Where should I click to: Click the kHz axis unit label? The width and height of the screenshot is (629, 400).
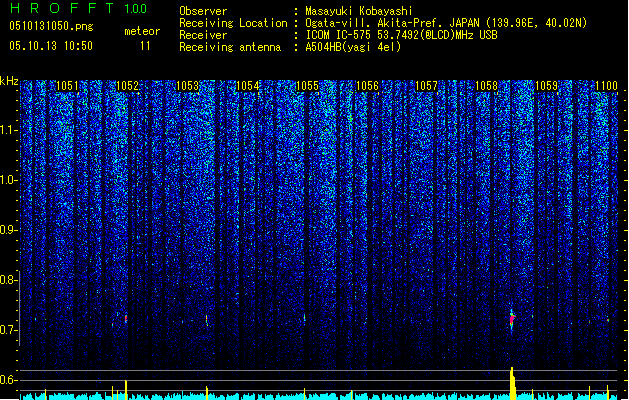(9, 81)
